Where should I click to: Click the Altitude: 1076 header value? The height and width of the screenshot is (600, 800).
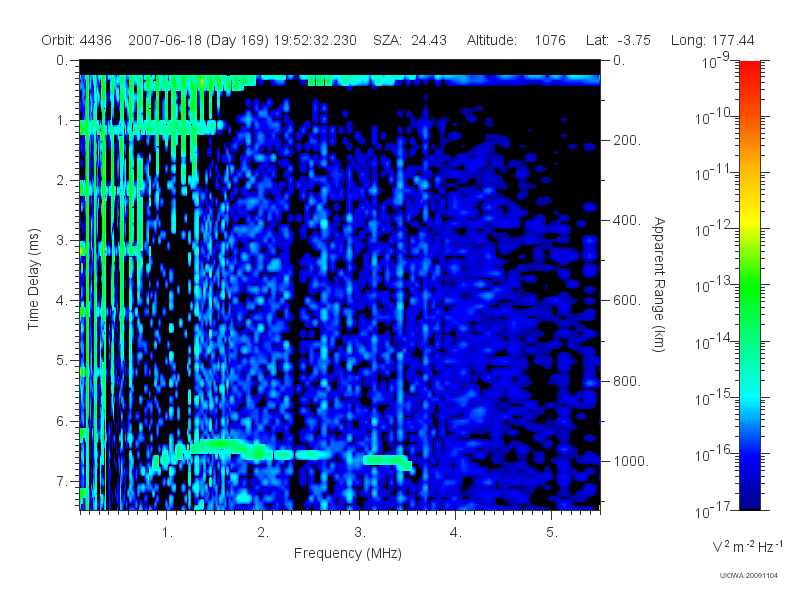click(516, 40)
